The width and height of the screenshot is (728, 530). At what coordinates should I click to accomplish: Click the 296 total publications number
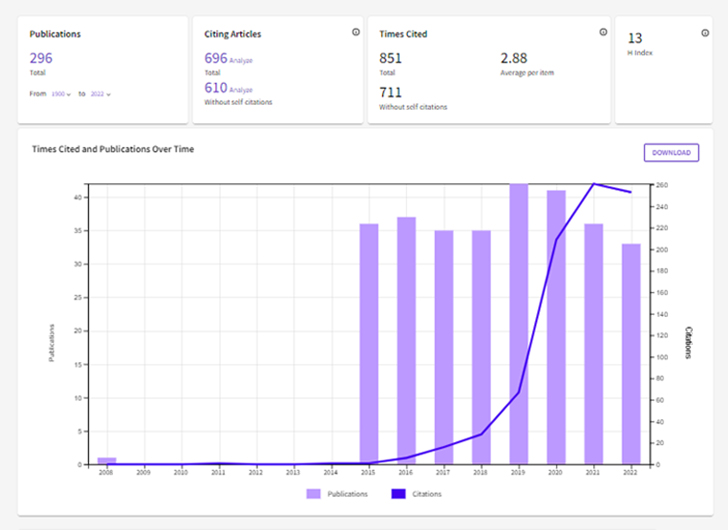(x=41, y=58)
